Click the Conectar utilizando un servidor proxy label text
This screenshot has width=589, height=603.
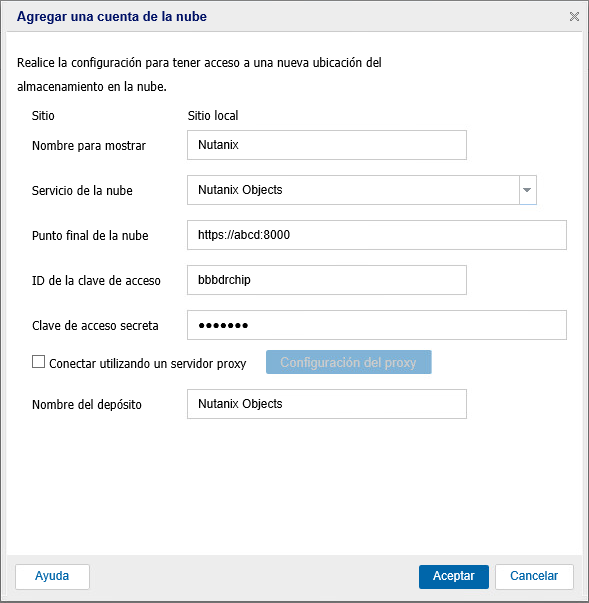click(x=148, y=363)
